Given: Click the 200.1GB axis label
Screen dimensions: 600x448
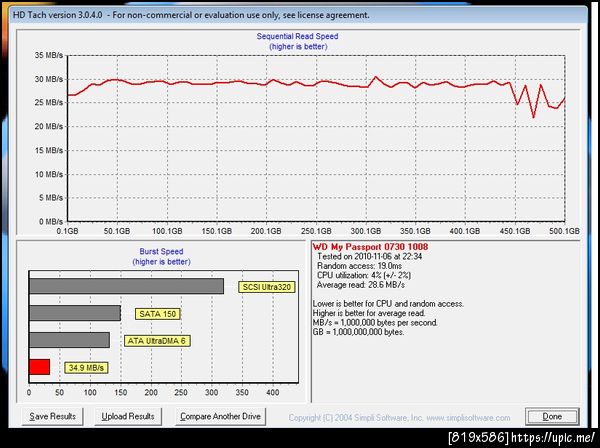Looking at the screenshot, I should 266,231.
